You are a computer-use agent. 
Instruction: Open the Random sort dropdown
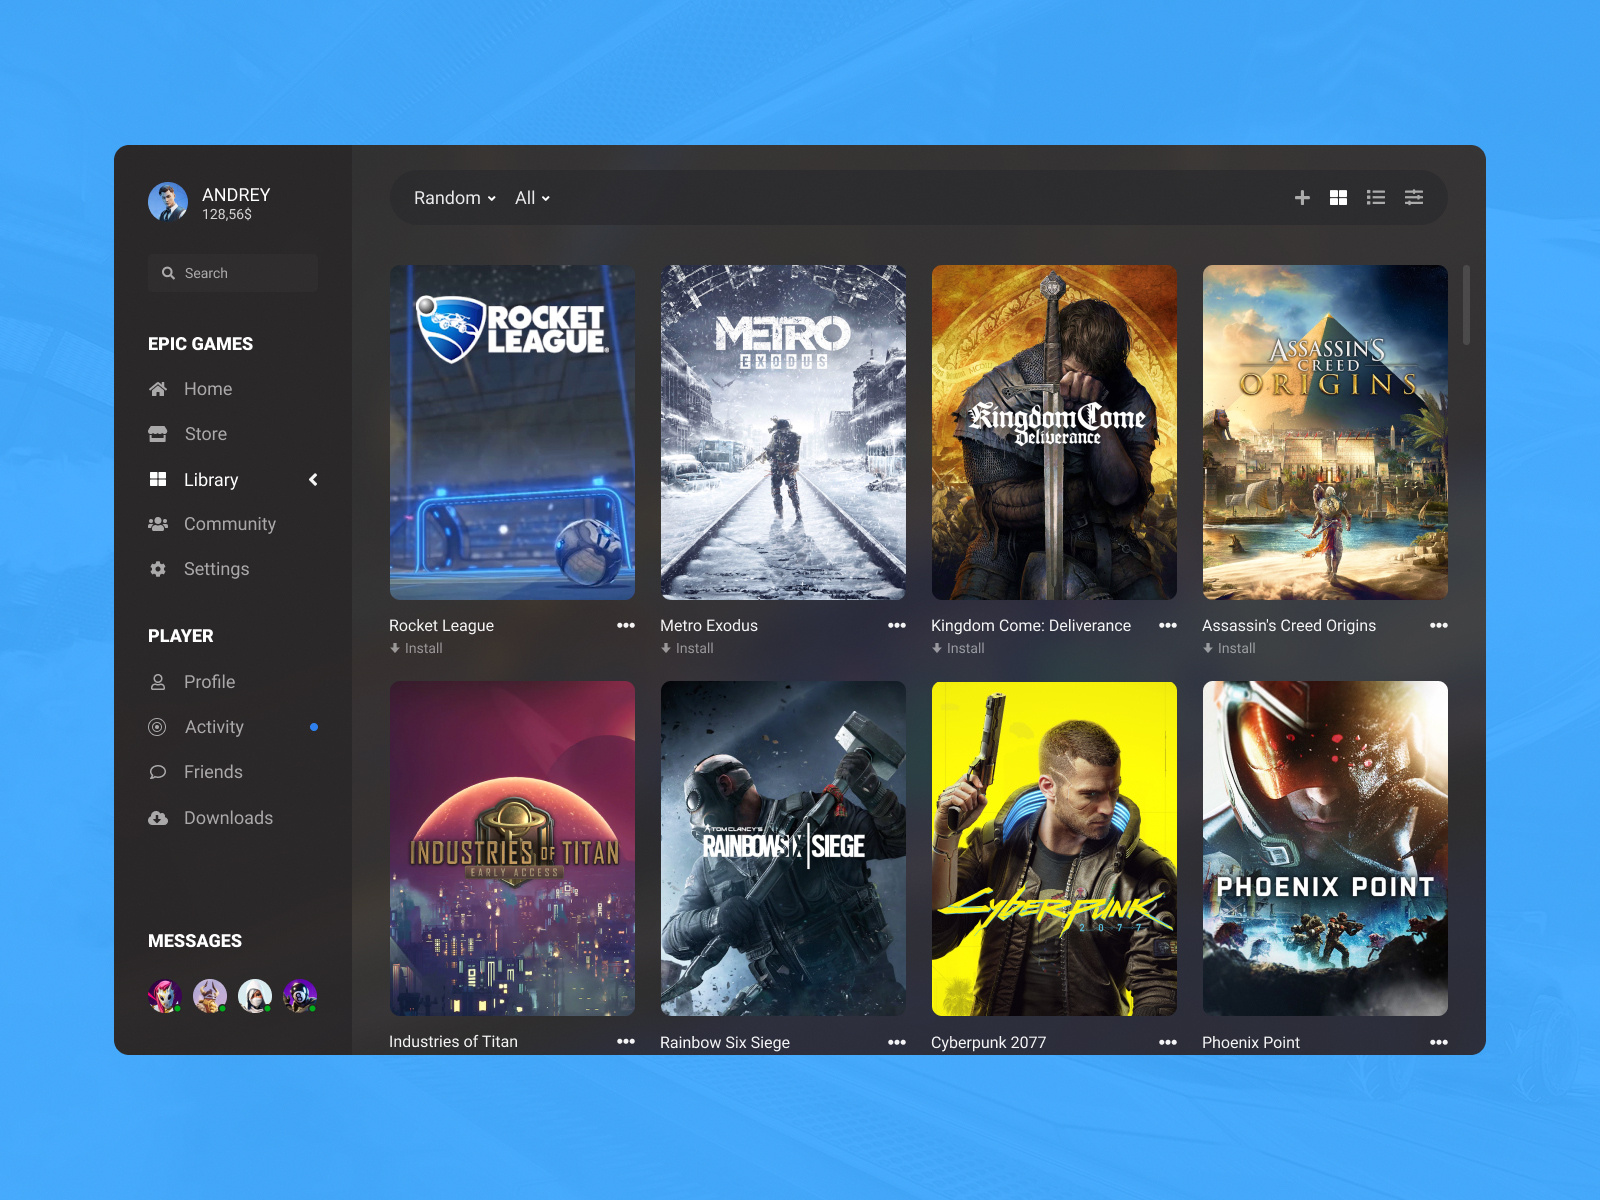[455, 198]
